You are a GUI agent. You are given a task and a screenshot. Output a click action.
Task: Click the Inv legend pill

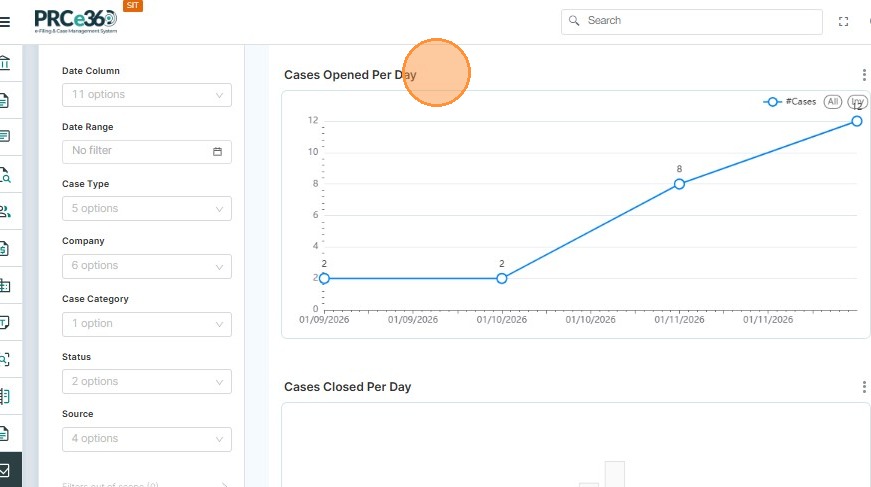(857, 102)
